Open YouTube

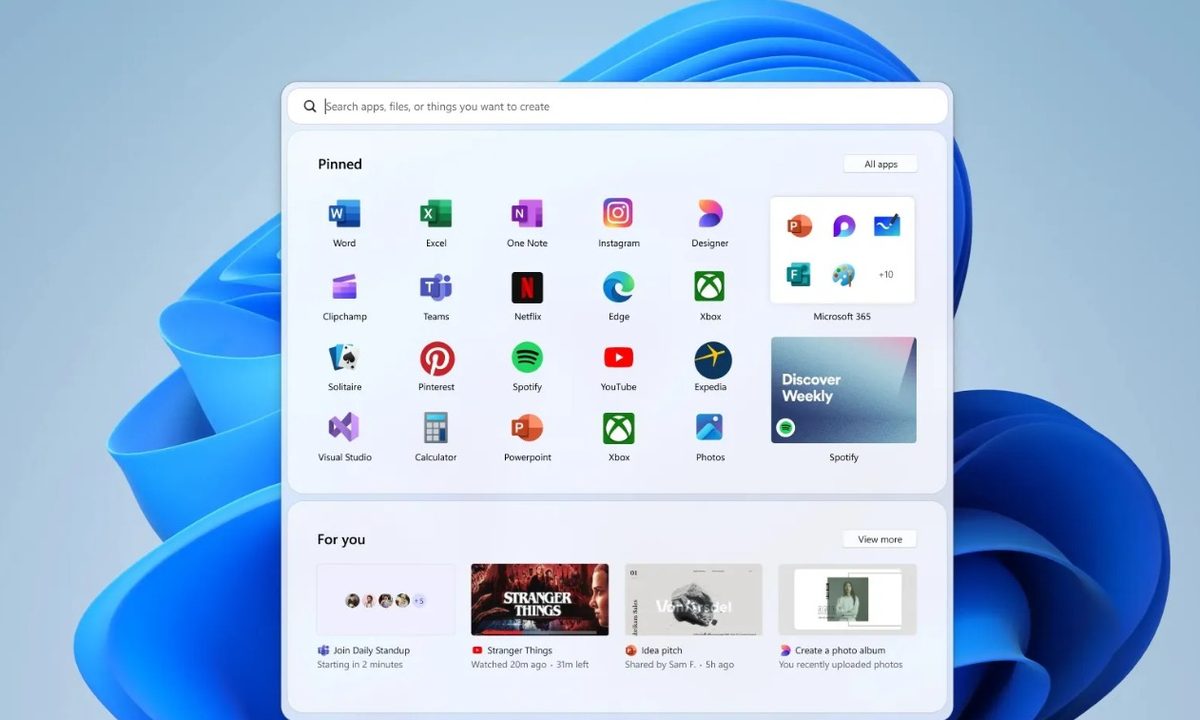pos(618,358)
